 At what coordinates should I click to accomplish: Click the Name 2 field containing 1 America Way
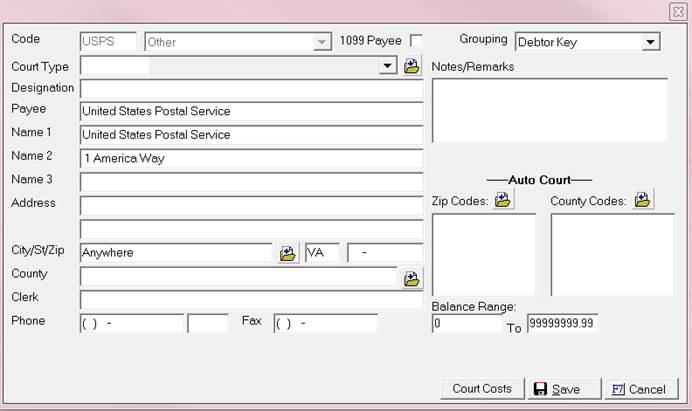250,158
